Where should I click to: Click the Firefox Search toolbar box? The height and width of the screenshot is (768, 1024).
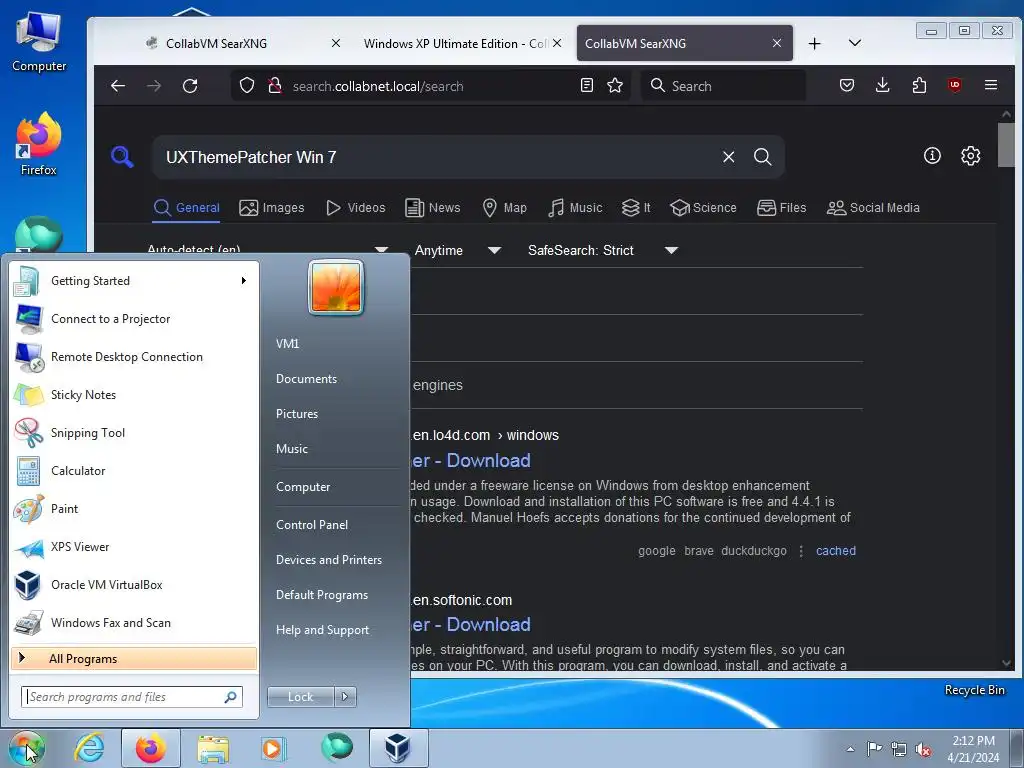click(724, 86)
